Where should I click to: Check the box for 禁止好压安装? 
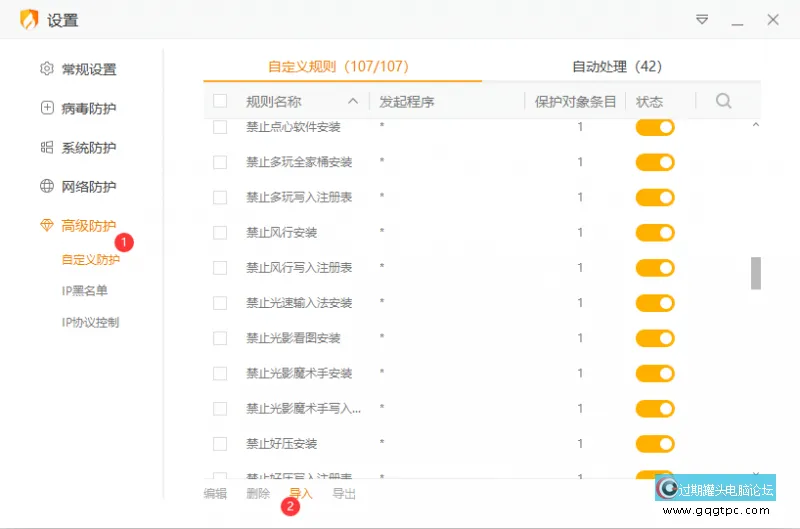(x=220, y=444)
